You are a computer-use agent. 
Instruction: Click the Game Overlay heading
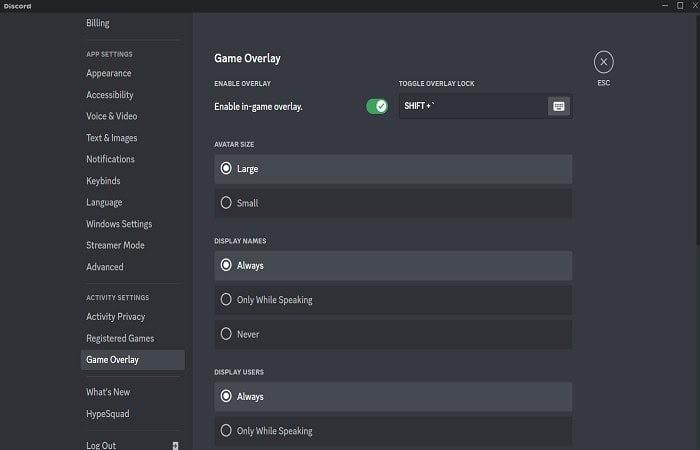tap(247, 58)
